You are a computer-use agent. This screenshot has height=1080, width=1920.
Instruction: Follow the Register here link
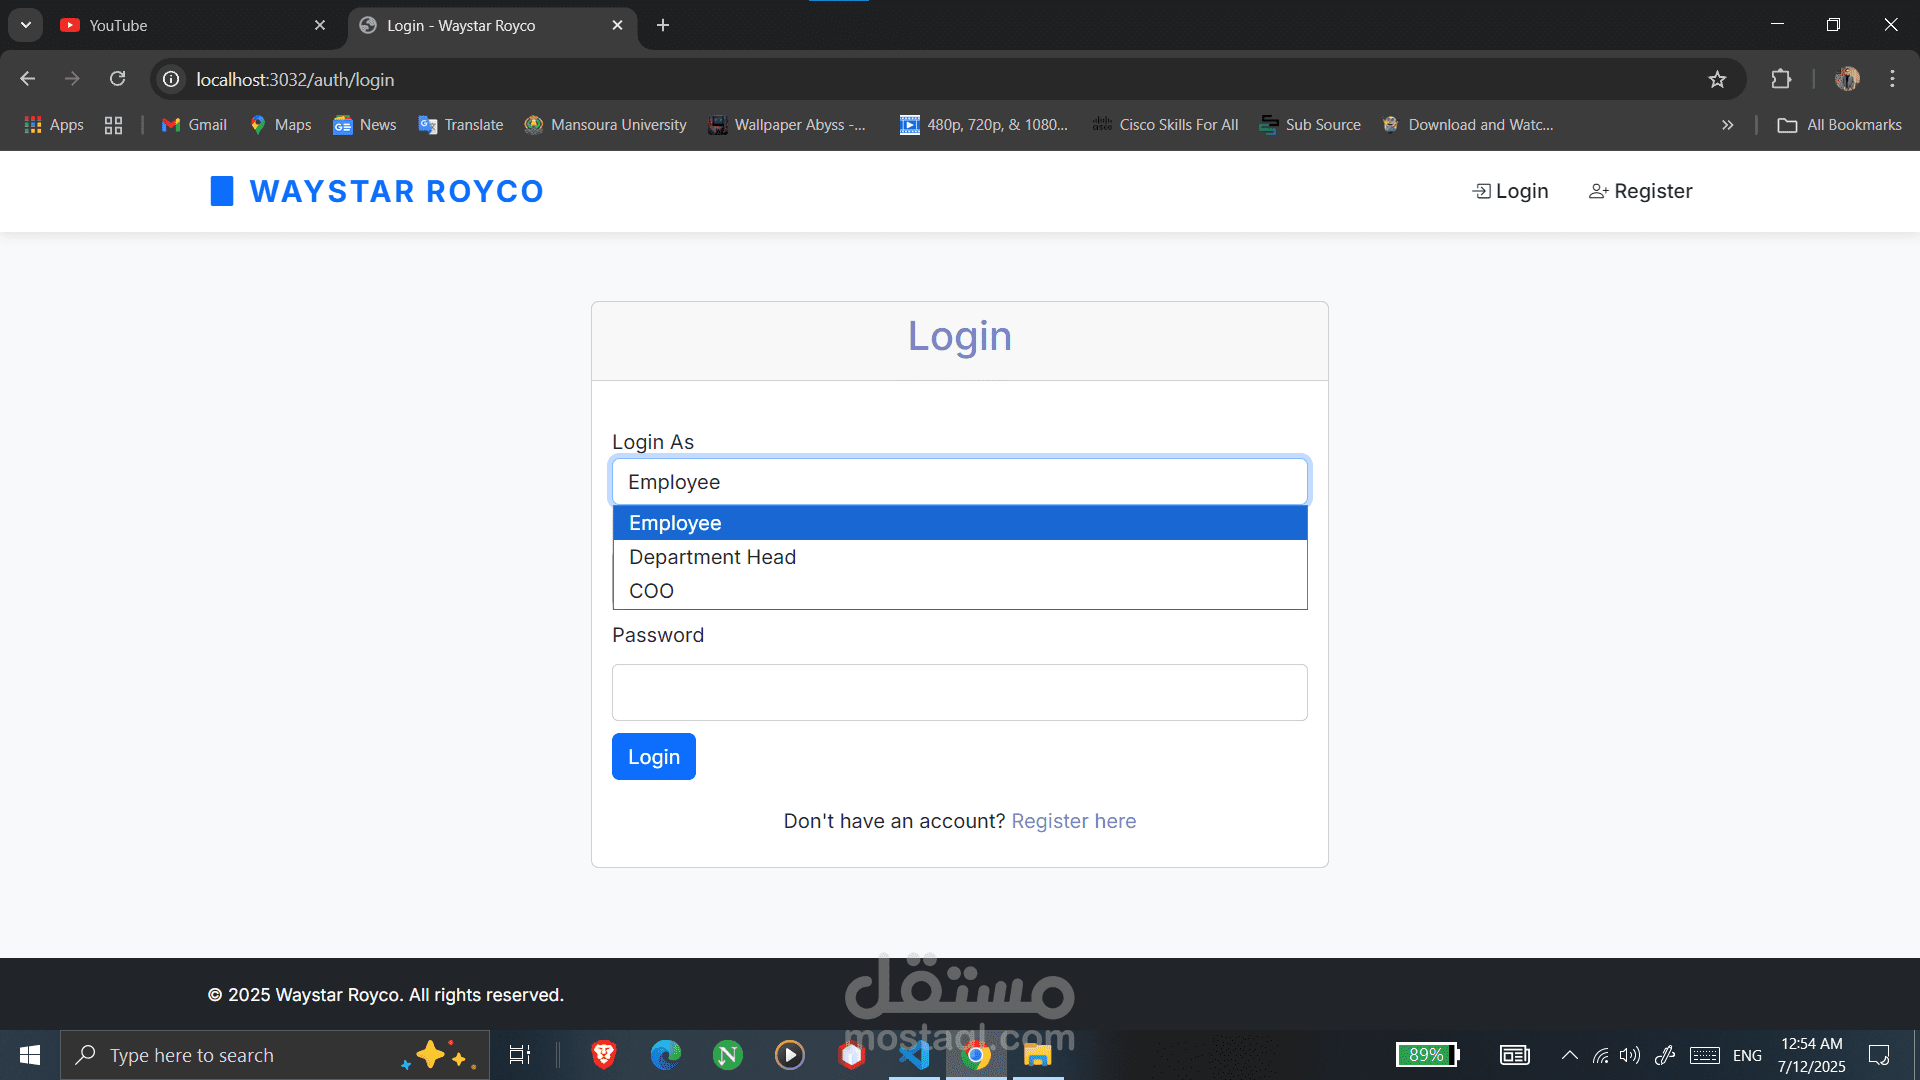pos(1074,821)
